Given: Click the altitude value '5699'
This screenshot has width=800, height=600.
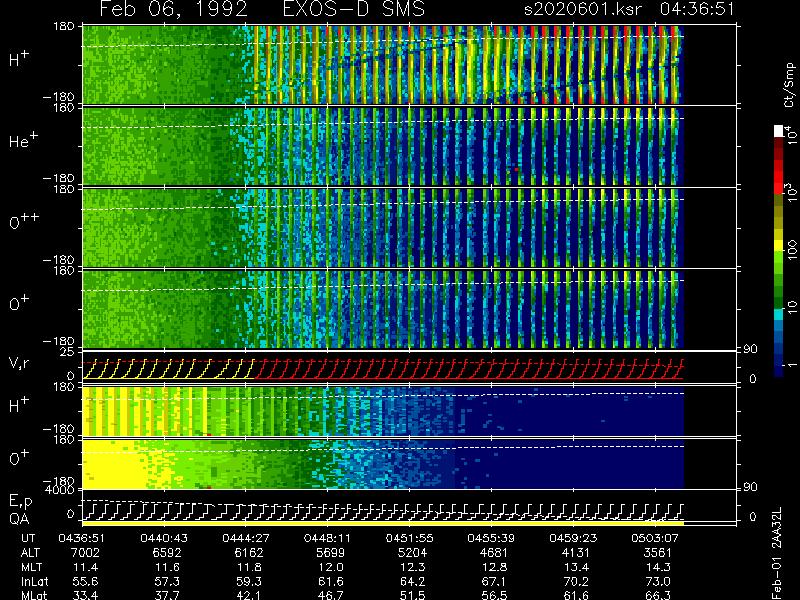Looking at the screenshot, I should [331, 553].
